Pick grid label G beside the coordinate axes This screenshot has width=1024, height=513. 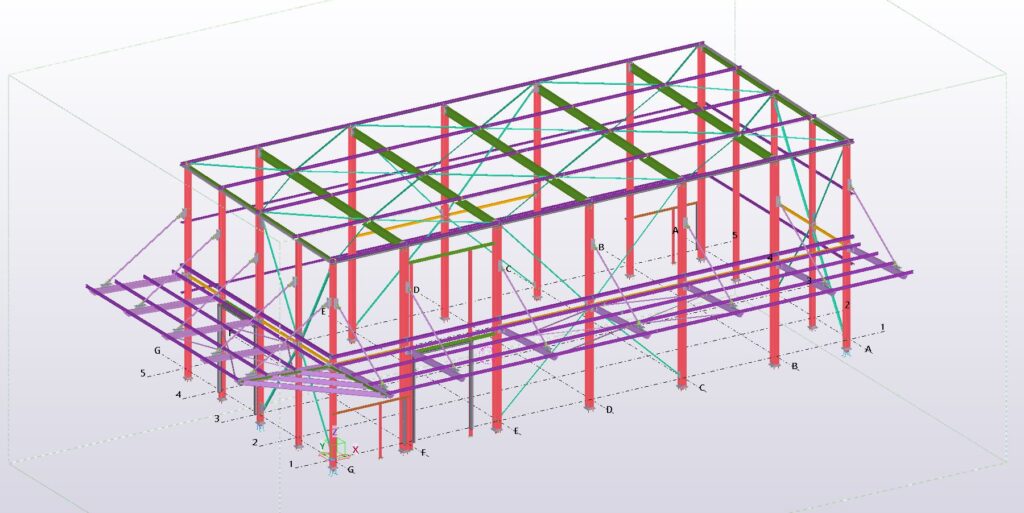351,469
